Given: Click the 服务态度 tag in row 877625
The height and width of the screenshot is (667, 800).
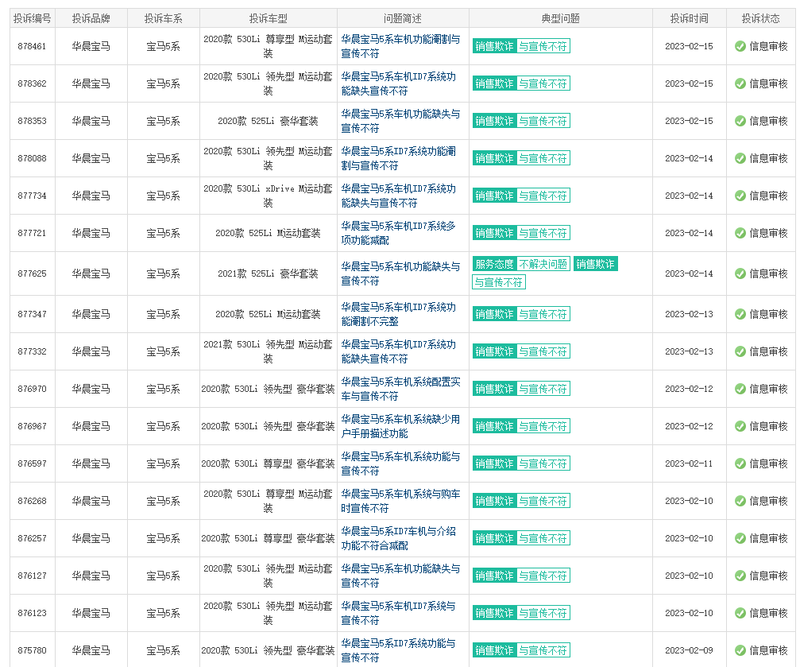Looking at the screenshot, I should click(x=494, y=264).
